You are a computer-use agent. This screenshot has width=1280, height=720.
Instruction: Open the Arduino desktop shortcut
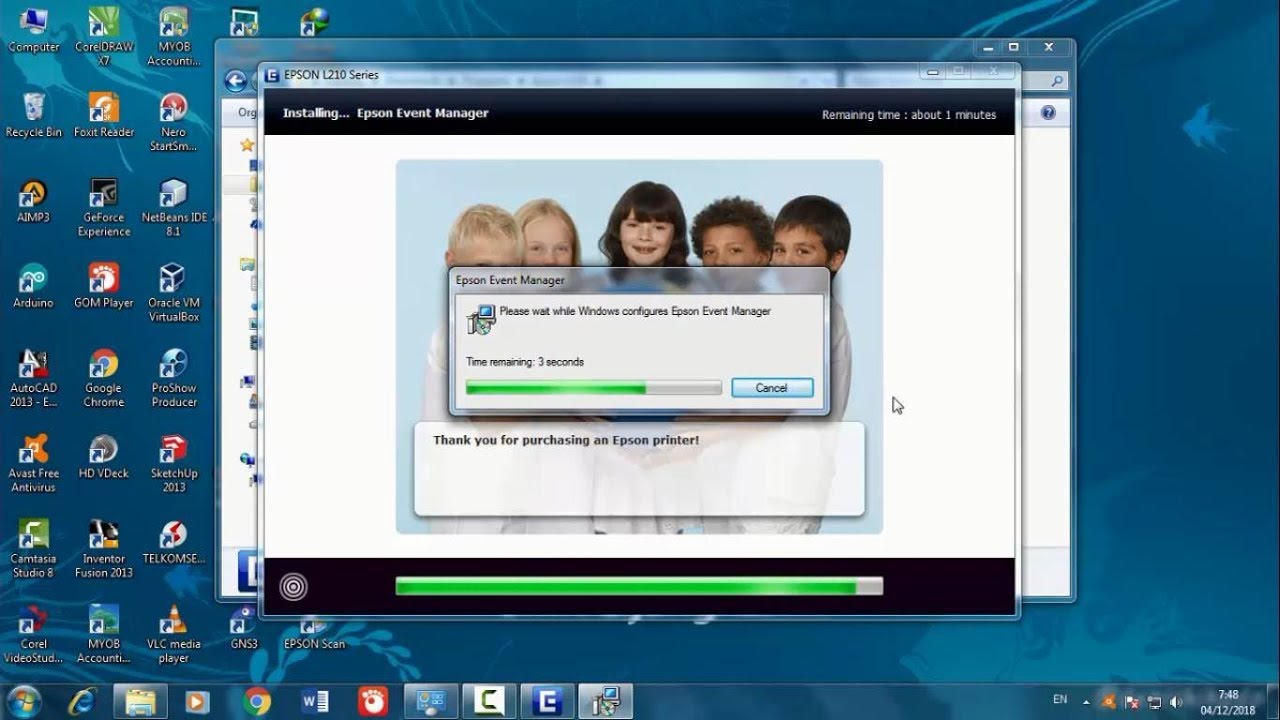click(x=34, y=285)
